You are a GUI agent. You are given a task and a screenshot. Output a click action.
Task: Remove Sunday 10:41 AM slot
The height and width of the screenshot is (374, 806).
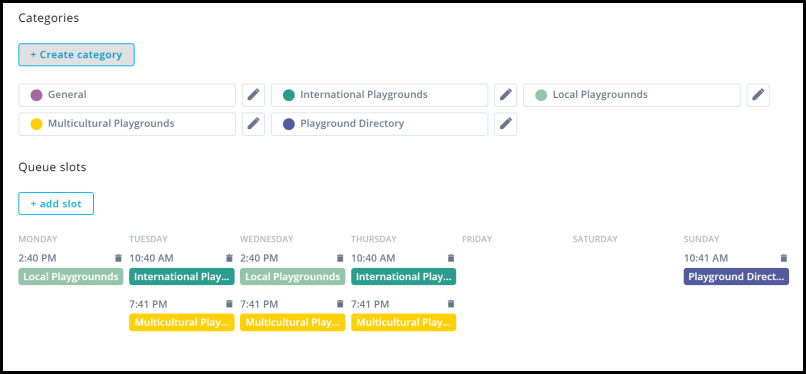click(x=784, y=258)
